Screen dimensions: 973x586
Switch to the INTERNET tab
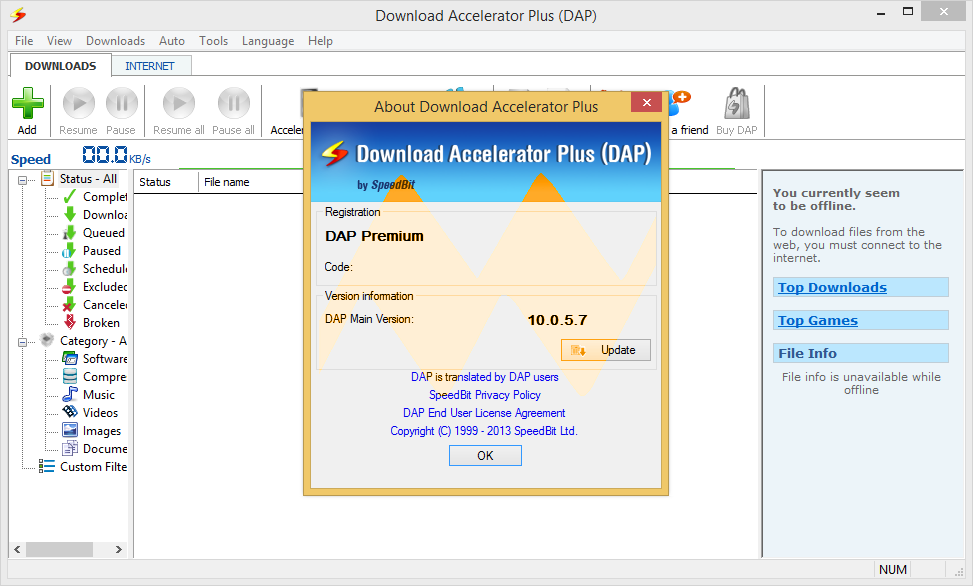[150, 66]
